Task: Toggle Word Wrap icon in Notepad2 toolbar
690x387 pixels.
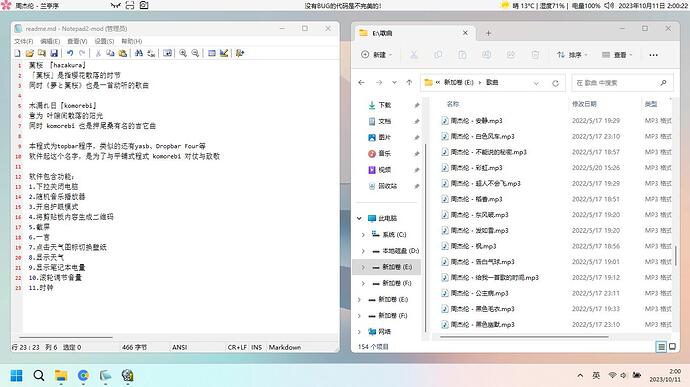Action: (x=167, y=53)
